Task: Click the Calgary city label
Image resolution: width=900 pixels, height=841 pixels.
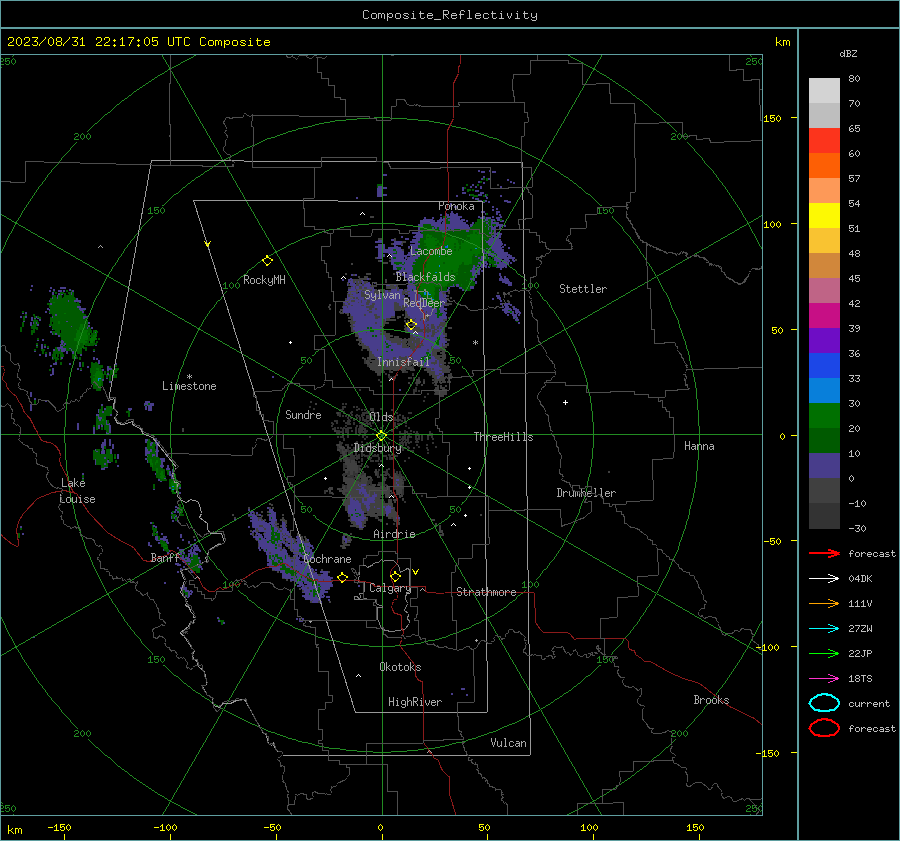Action: (x=390, y=588)
